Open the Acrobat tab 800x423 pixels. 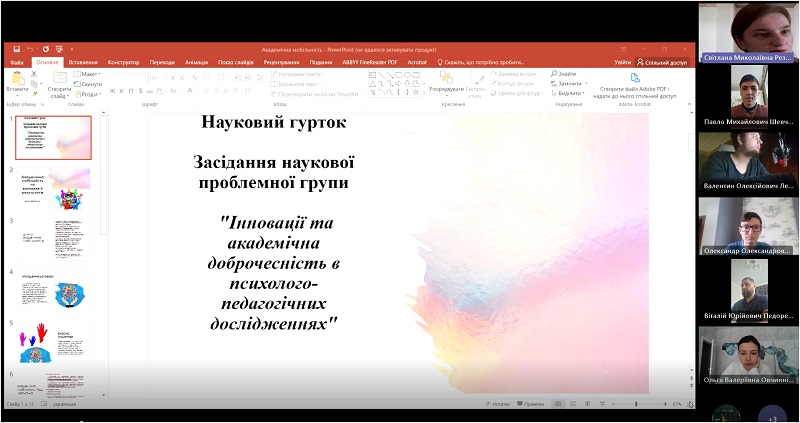coord(417,62)
